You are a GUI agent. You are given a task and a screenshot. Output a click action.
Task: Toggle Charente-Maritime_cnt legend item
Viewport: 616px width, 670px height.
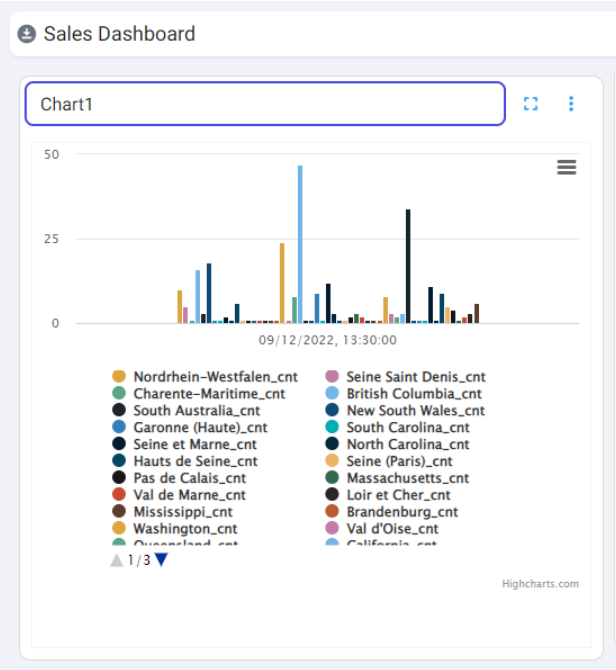click(x=199, y=394)
